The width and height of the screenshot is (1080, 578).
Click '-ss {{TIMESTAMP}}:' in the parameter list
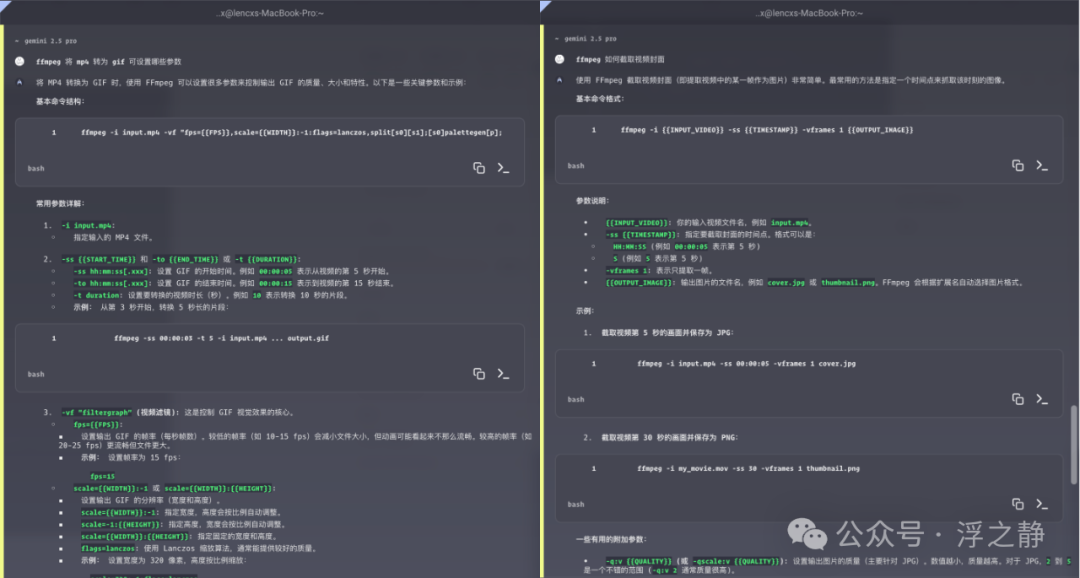(641, 234)
